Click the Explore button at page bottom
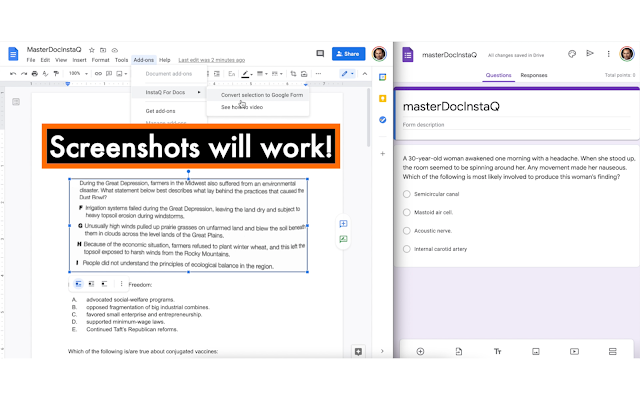640x400 pixels. click(358, 351)
